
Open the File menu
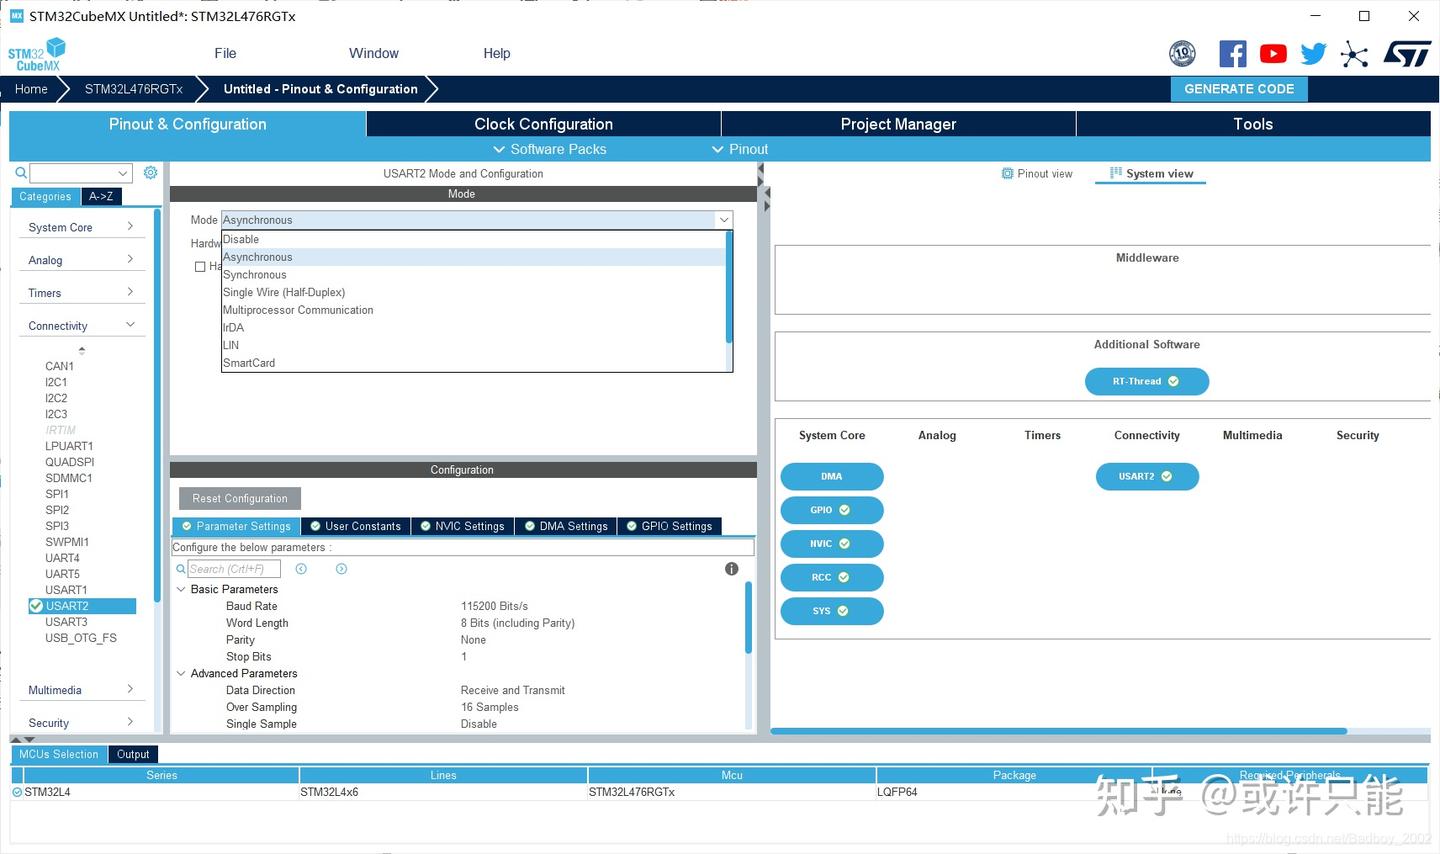pyautogui.click(x=225, y=54)
